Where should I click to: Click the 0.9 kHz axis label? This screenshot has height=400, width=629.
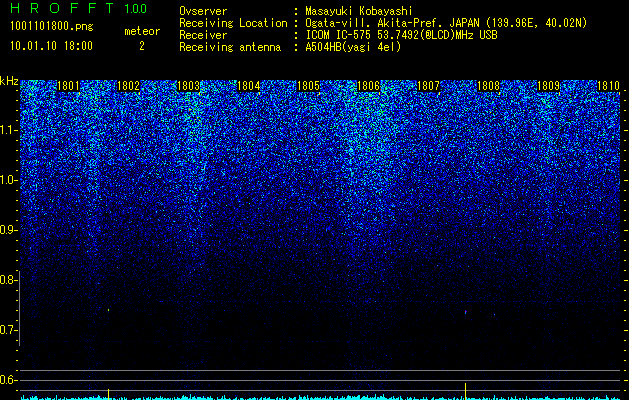coord(8,230)
